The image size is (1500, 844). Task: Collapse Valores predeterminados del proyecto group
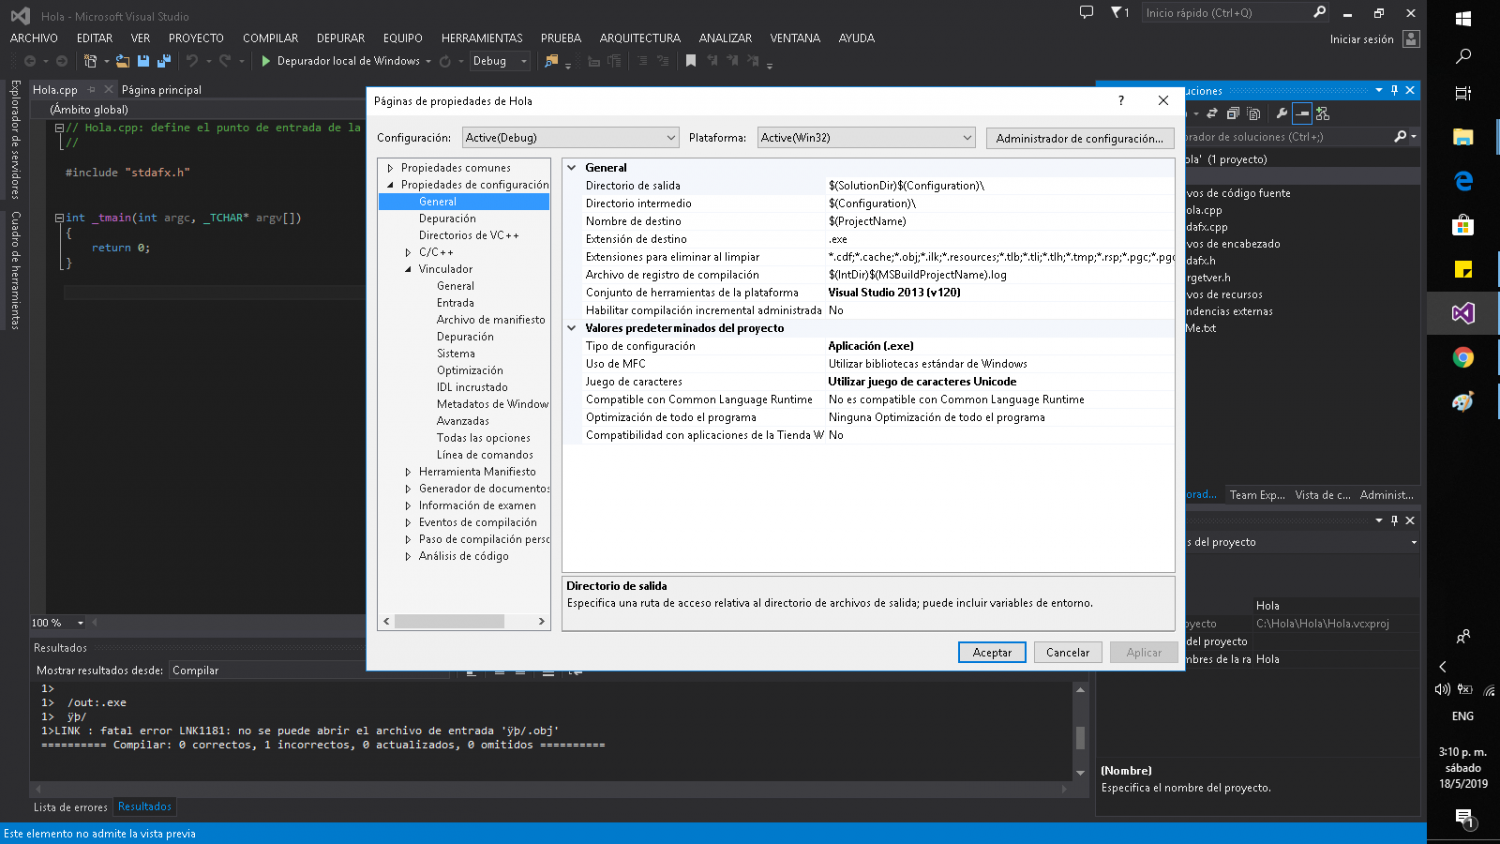(x=572, y=328)
